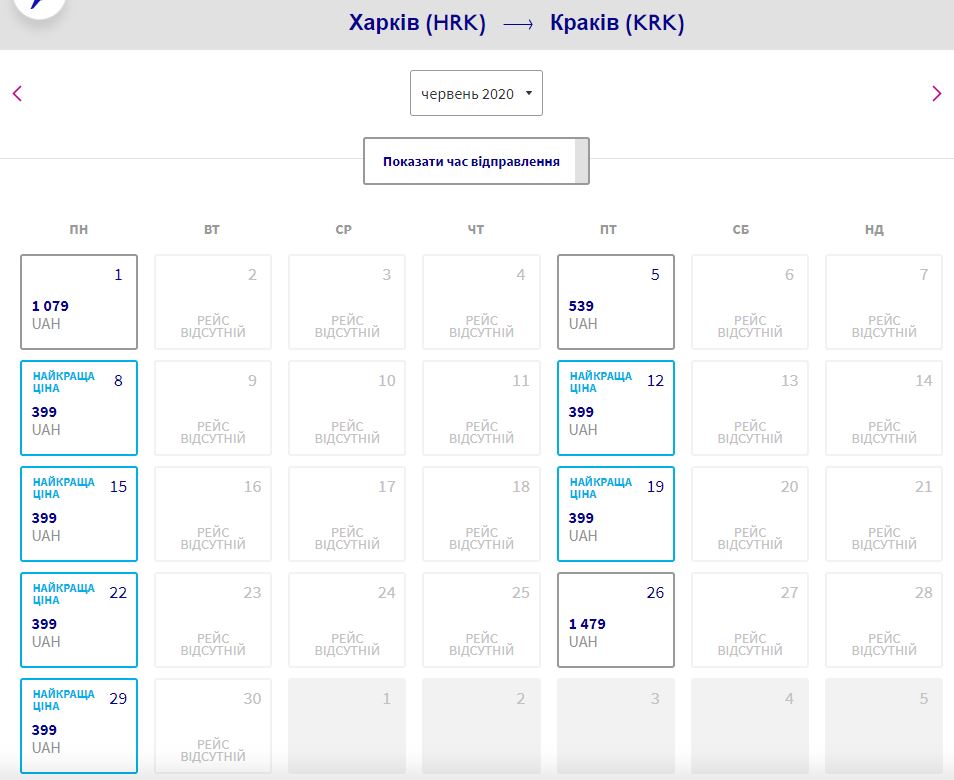Toggle Показати час відправлення switch
954x780 pixels.
pyautogui.click(x=476, y=161)
